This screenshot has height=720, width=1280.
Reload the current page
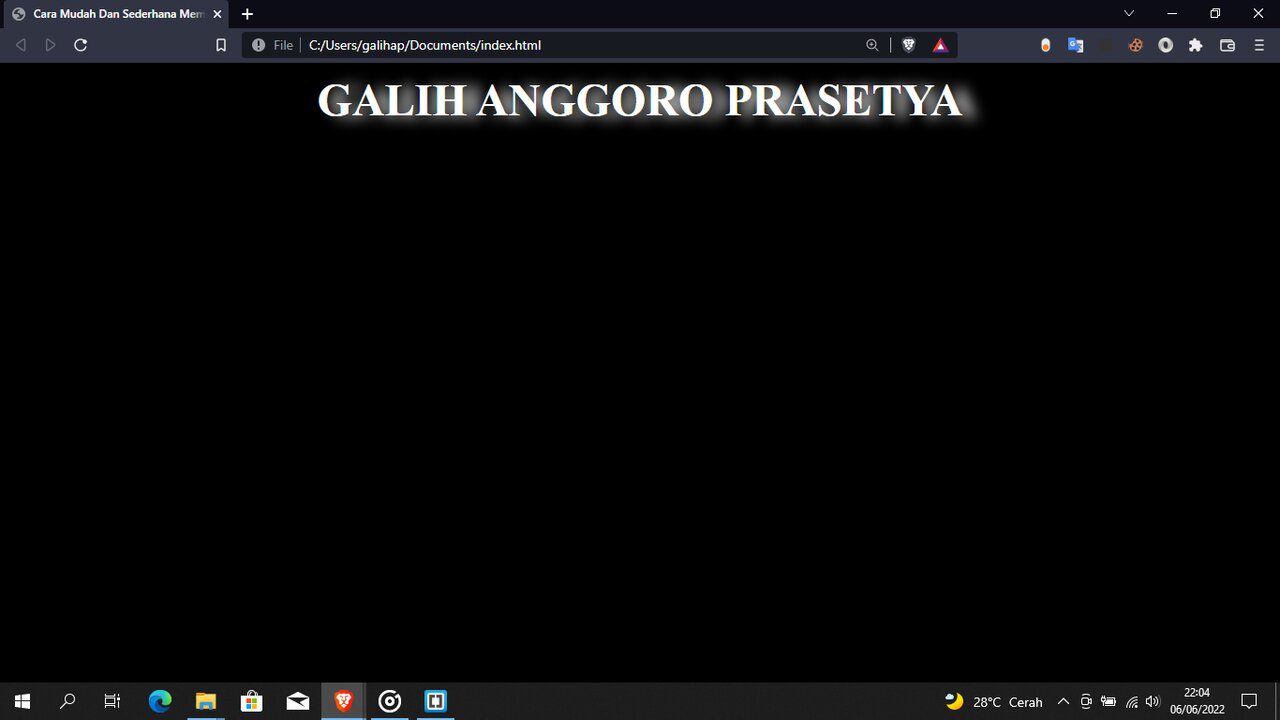(x=81, y=45)
